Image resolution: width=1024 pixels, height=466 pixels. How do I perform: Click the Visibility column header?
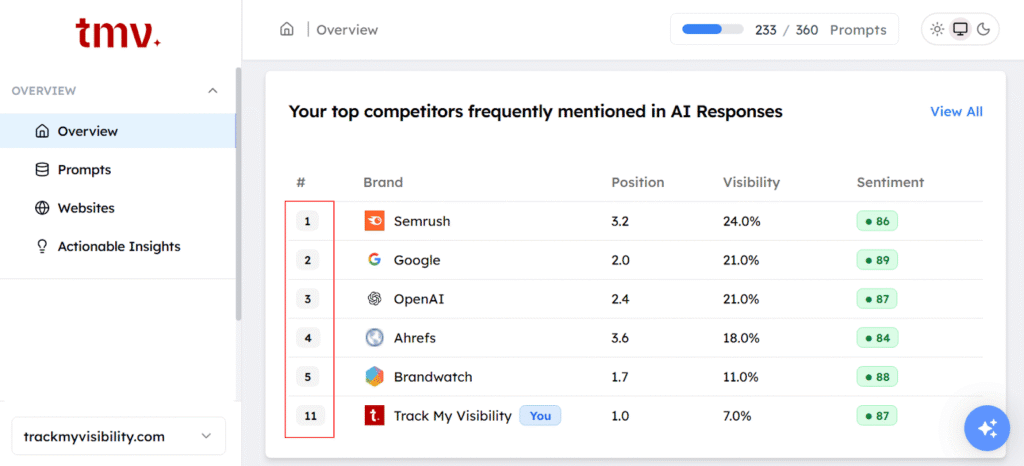751,182
